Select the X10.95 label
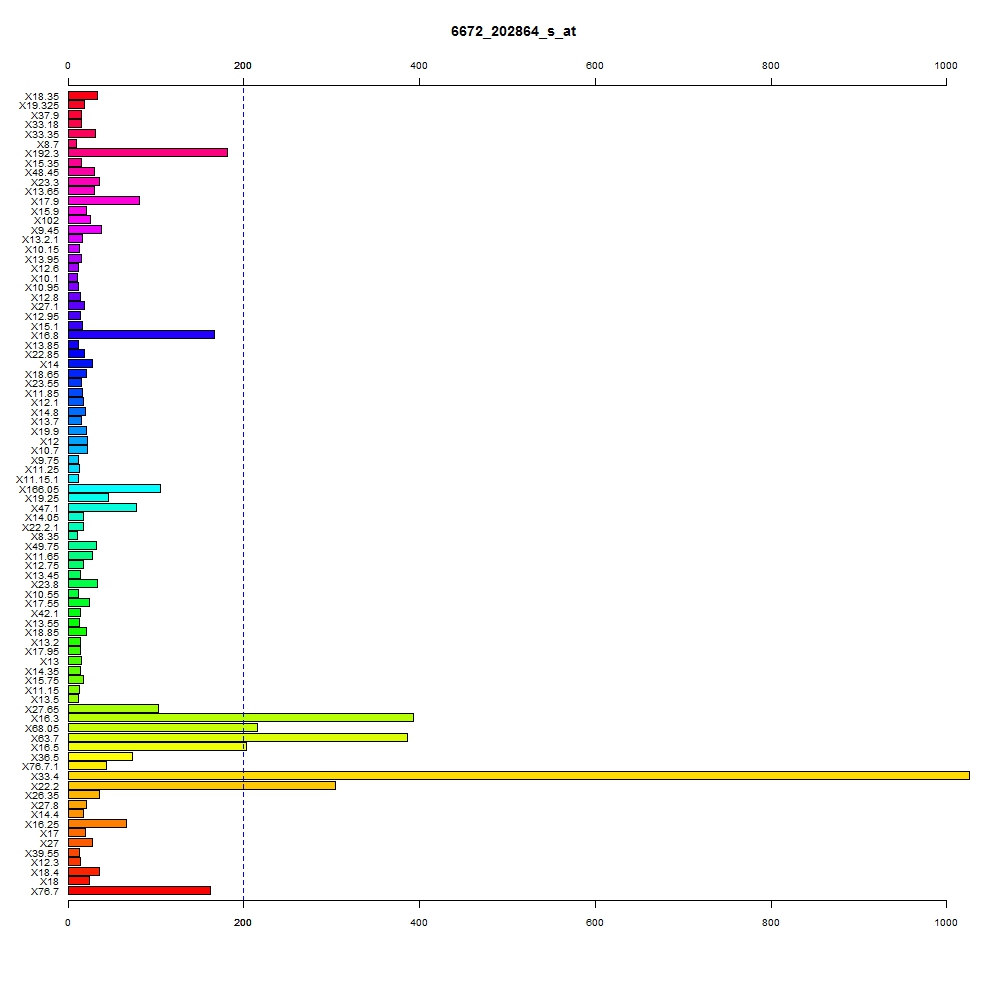 (x=42, y=288)
